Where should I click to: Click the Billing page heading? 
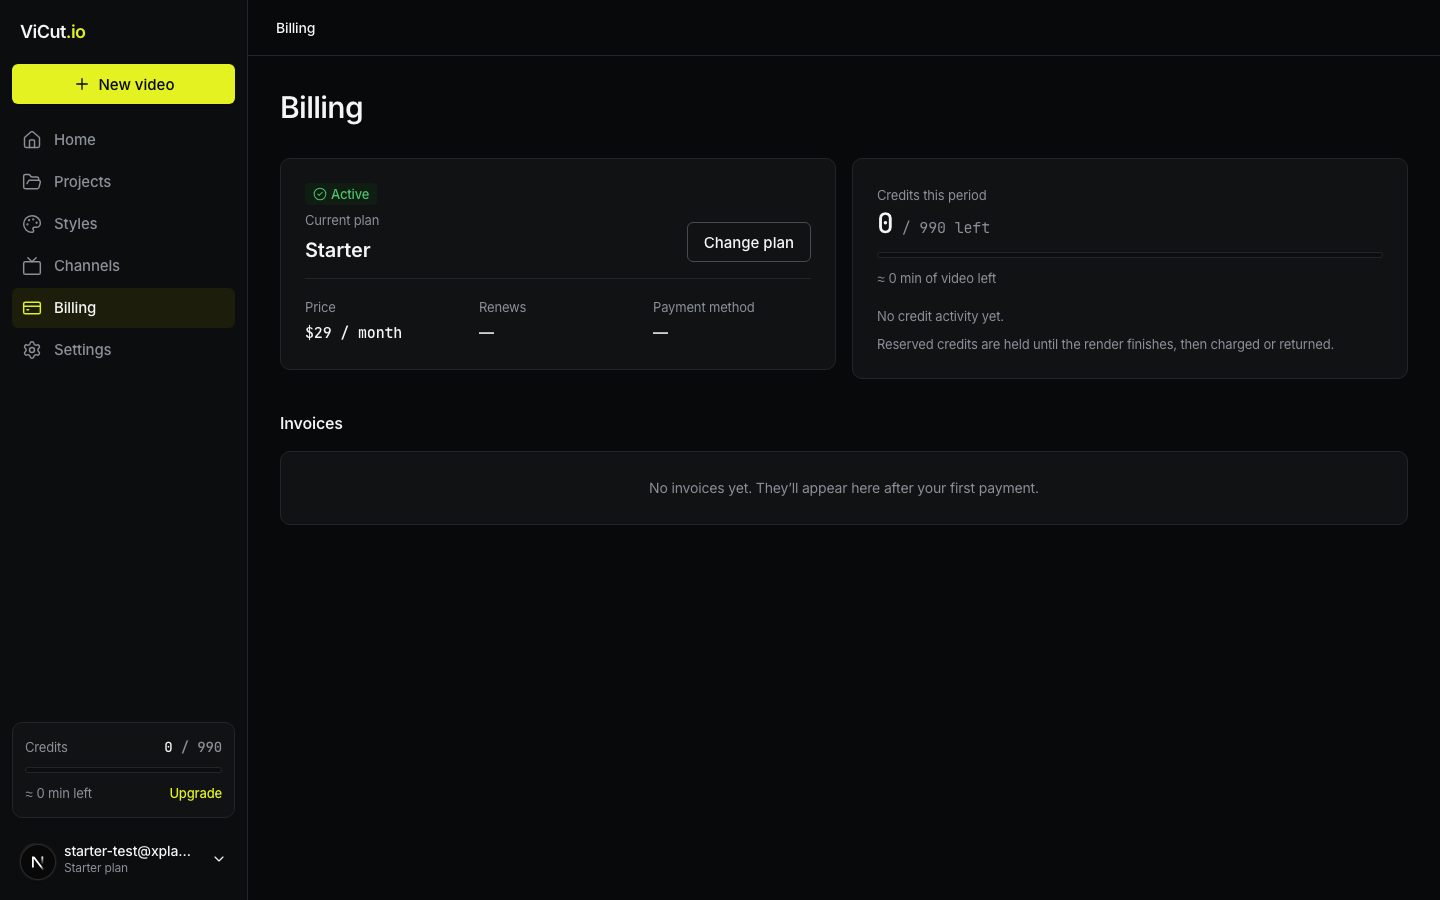322,108
